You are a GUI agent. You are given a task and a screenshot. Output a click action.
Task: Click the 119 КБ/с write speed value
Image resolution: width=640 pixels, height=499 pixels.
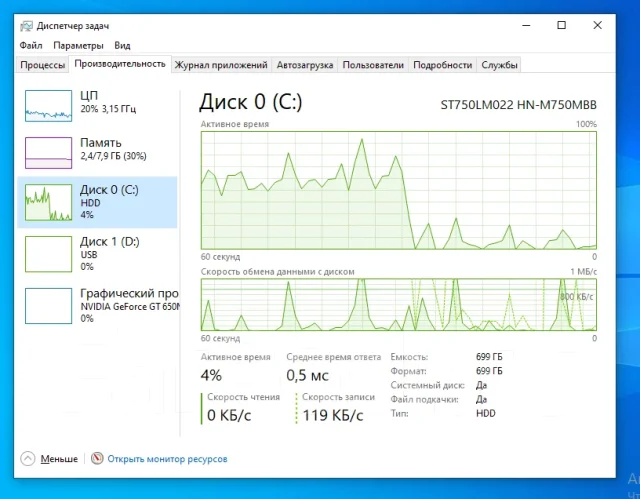333,415
